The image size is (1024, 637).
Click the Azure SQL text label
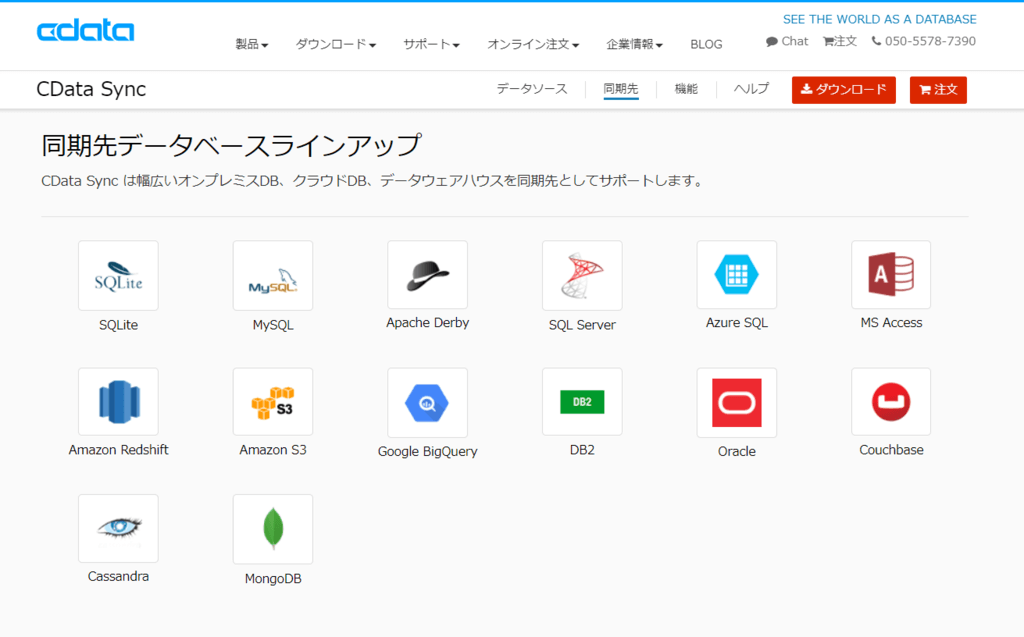pyautogui.click(x=737, y=323)
